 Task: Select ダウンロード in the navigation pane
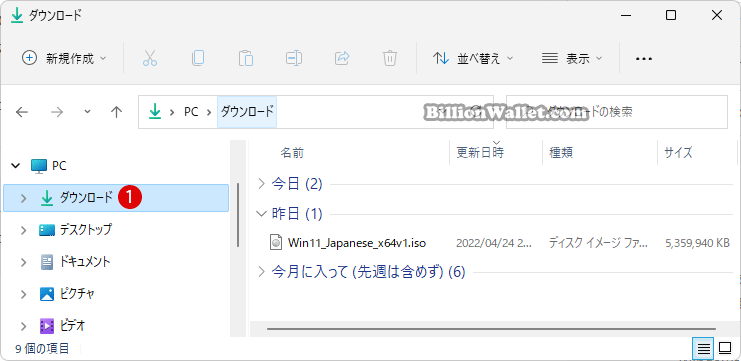(116, 198)
